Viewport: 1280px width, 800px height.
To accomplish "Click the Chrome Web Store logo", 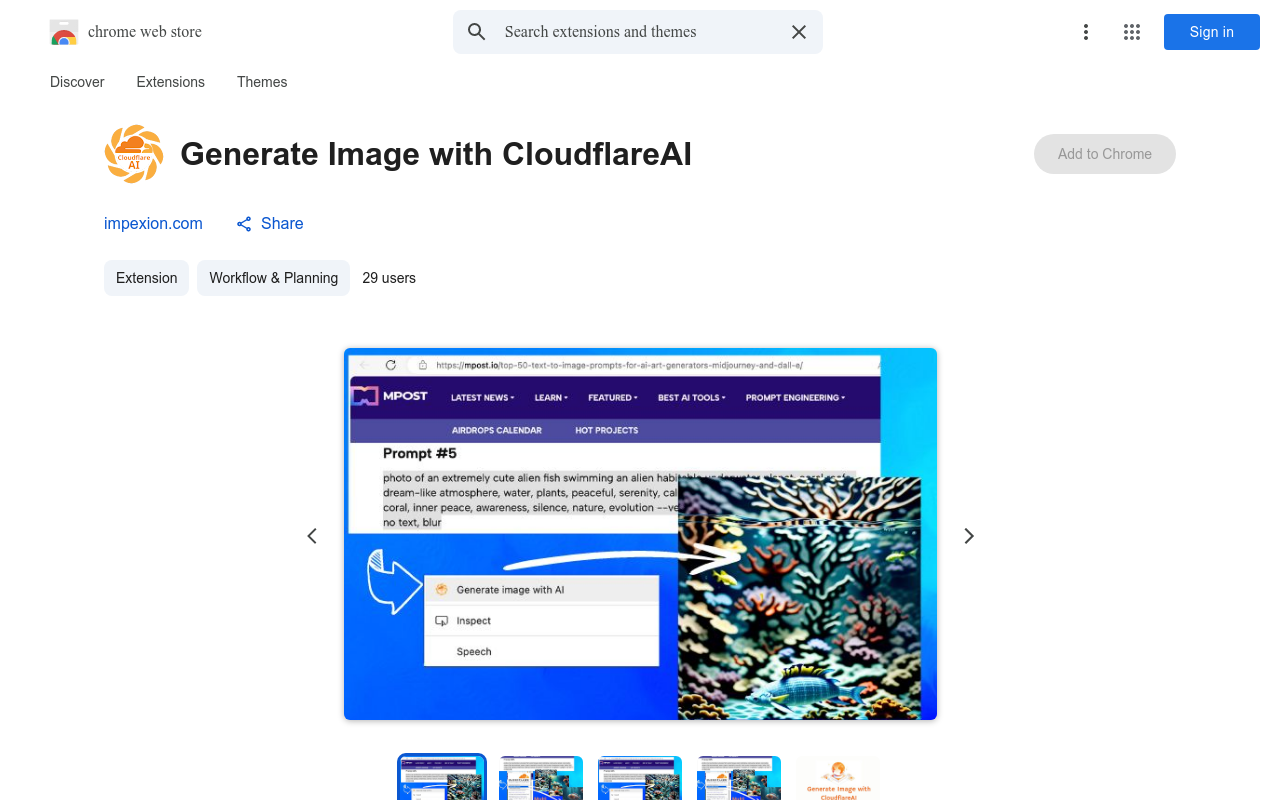I will click(64, 32).
